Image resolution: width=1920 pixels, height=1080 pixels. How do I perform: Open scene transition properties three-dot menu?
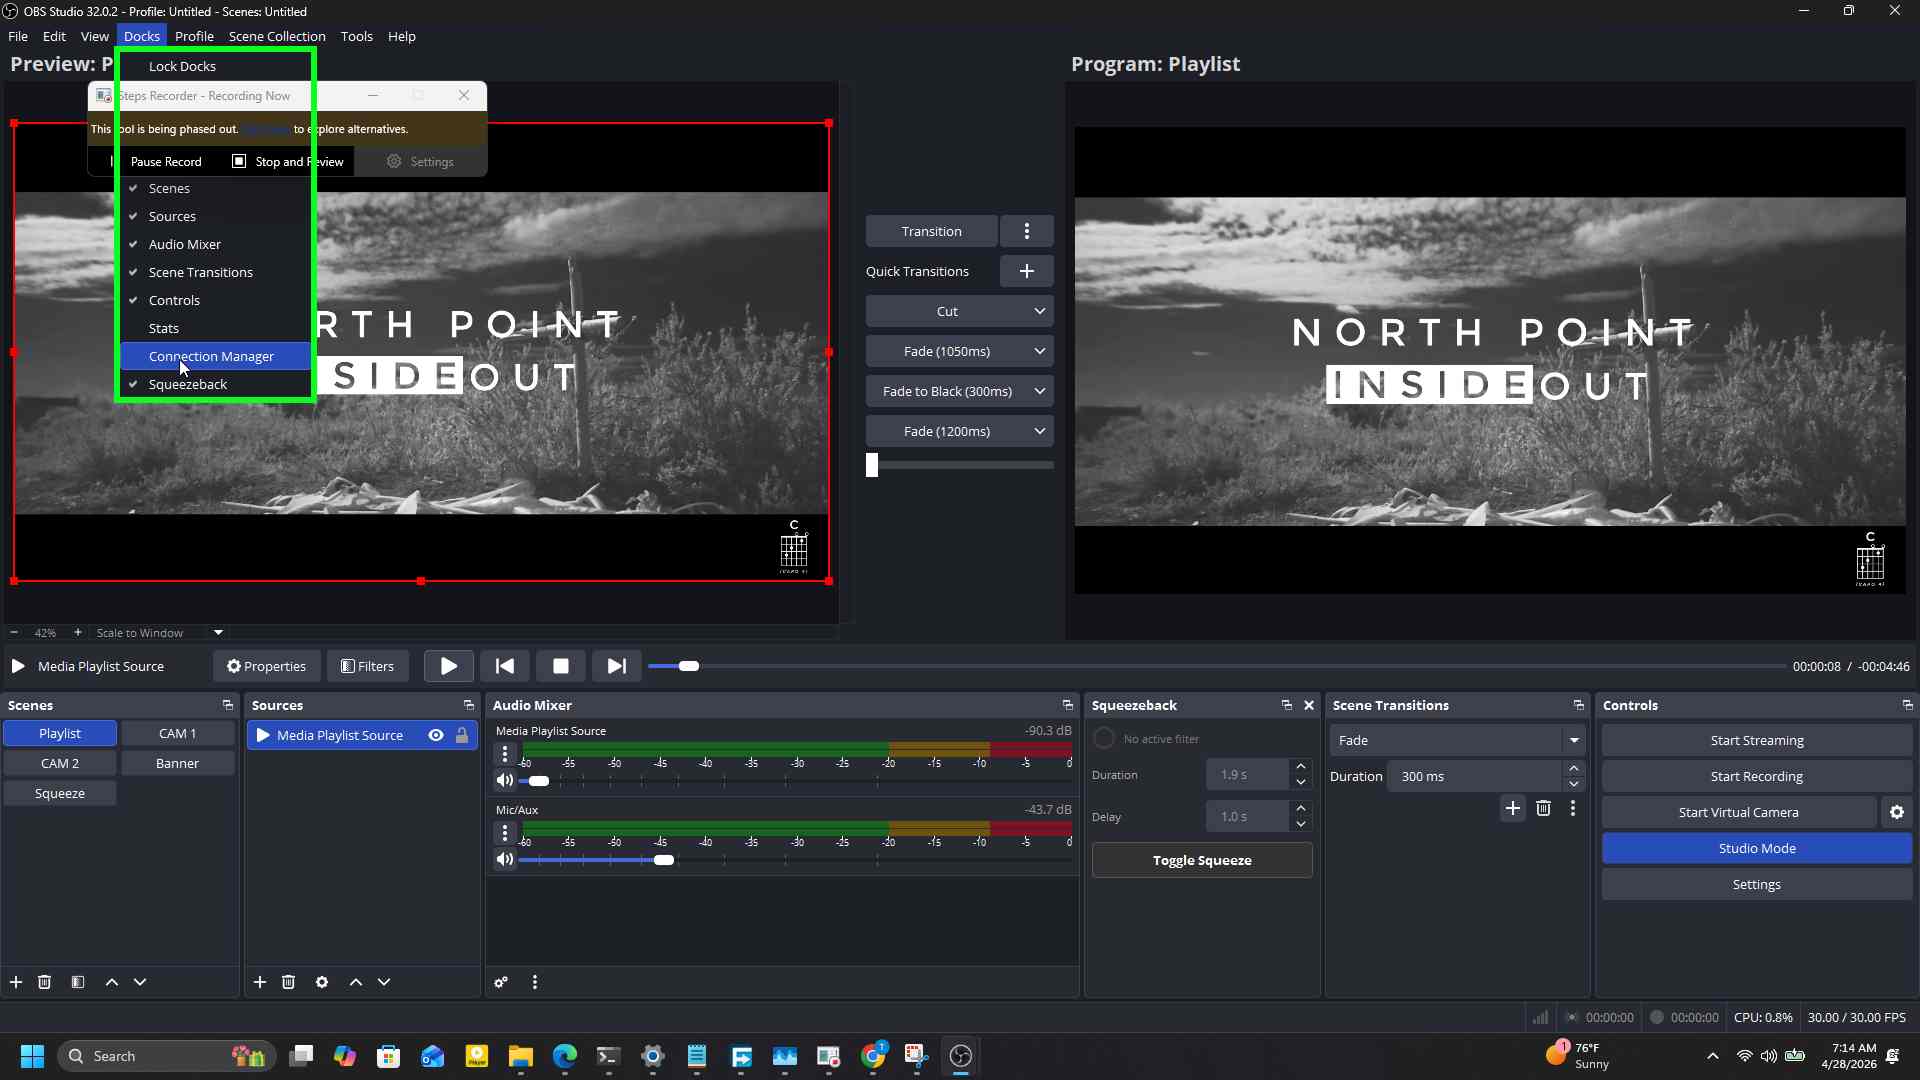point(1573,808)
